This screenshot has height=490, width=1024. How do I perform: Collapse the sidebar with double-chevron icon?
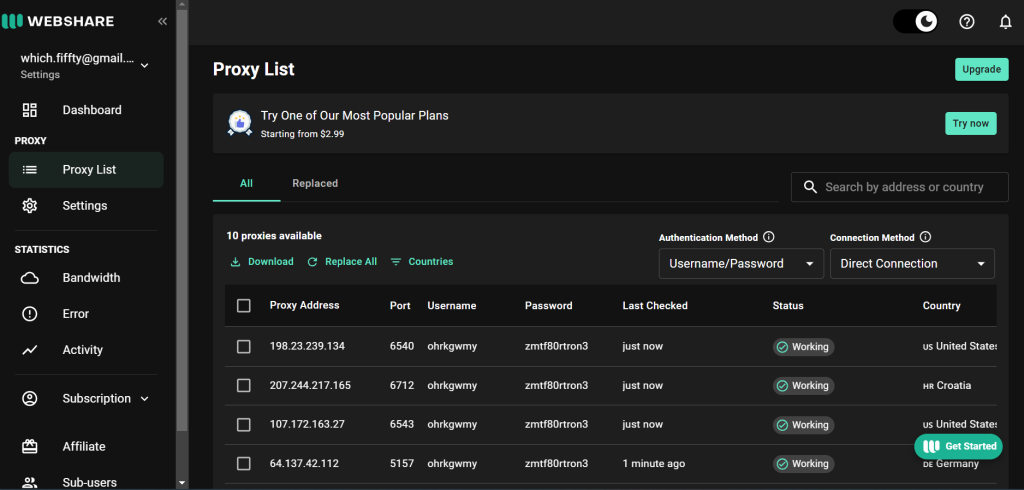coord(162,21)
